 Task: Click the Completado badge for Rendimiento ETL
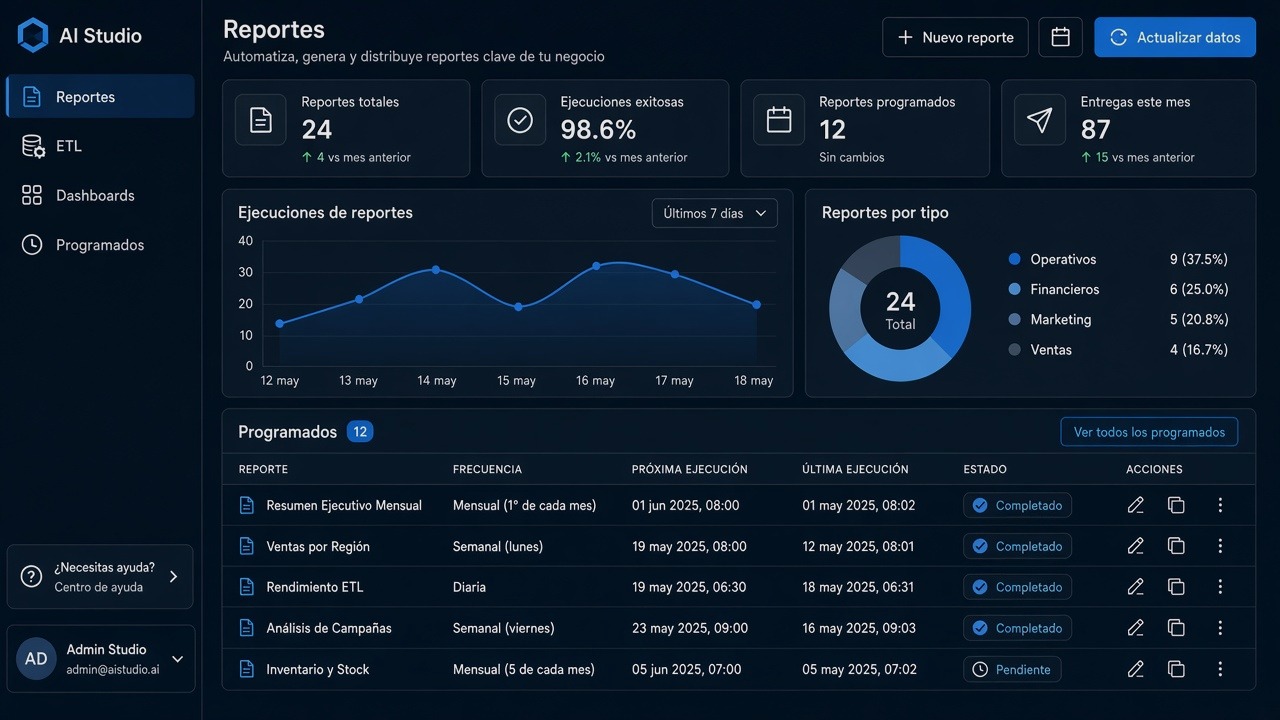(x=1017, y=587)
